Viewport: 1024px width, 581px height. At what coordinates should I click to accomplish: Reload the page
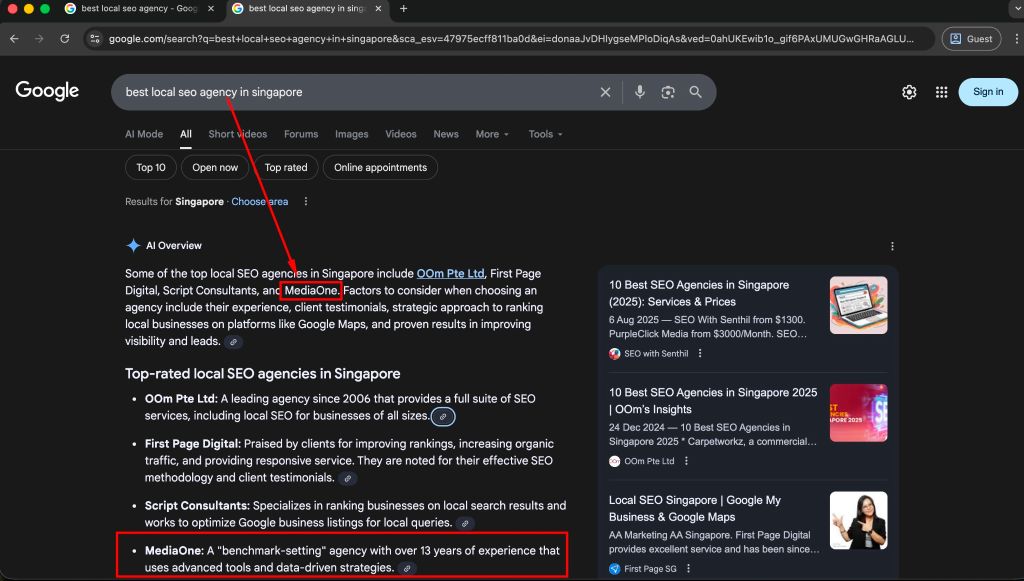(65, 39)
